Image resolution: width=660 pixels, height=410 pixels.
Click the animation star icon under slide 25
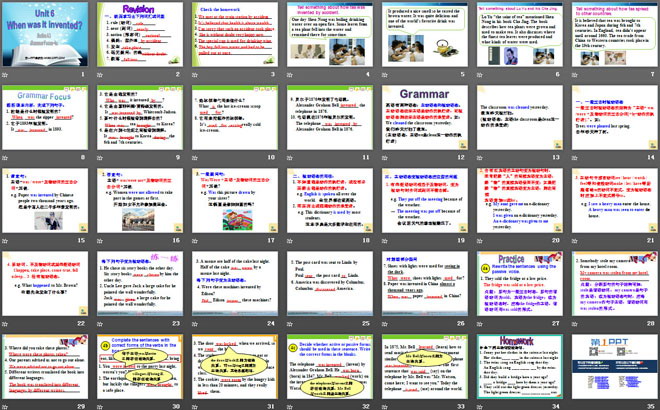290,324
